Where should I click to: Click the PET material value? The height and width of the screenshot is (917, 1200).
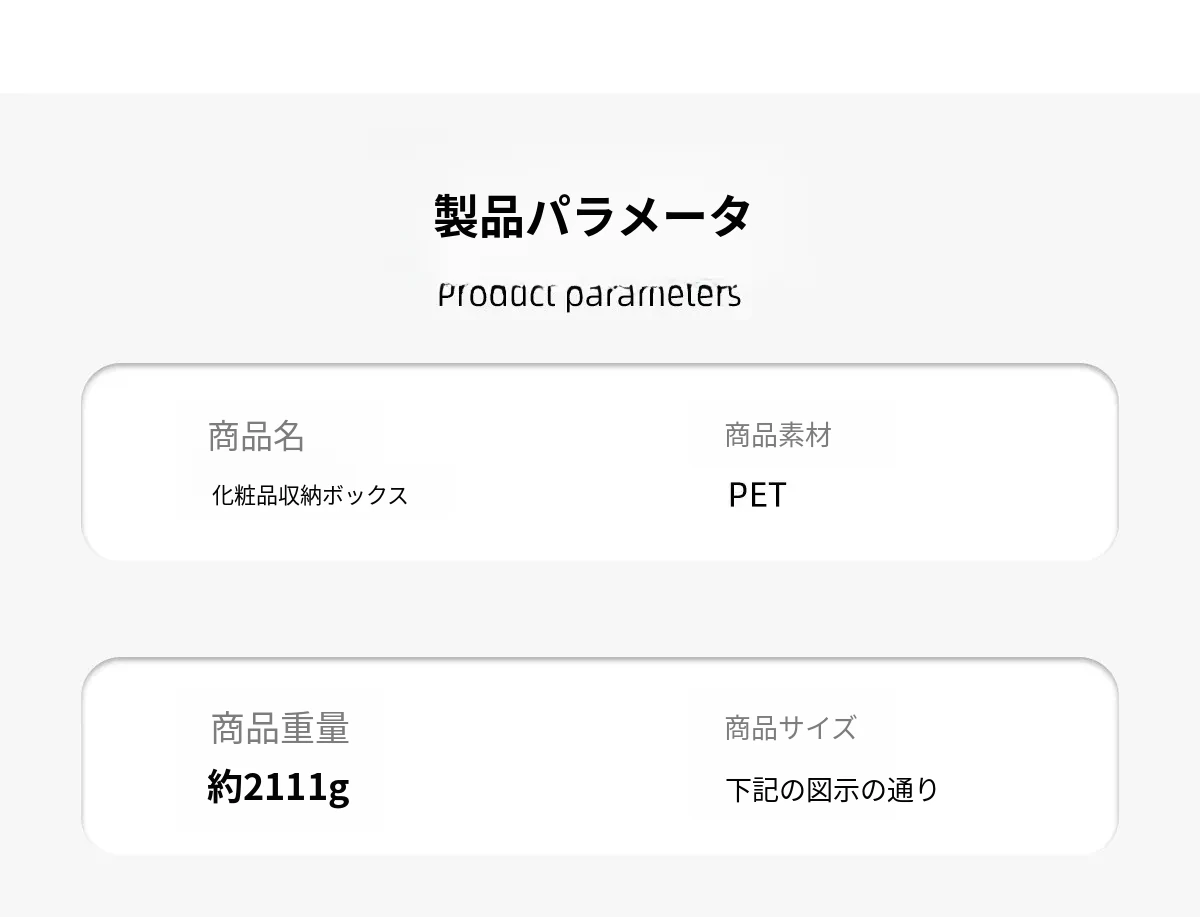757,495
